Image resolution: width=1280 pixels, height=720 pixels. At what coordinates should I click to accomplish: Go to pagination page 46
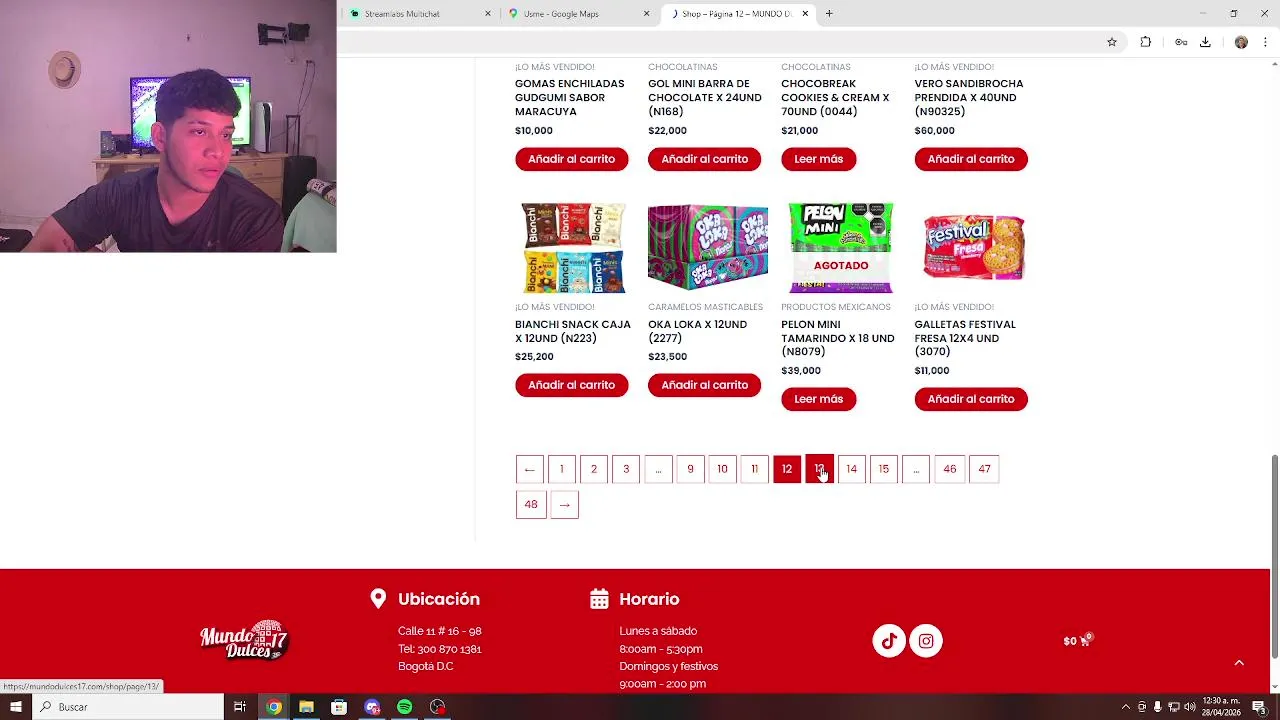coord(950,469)
